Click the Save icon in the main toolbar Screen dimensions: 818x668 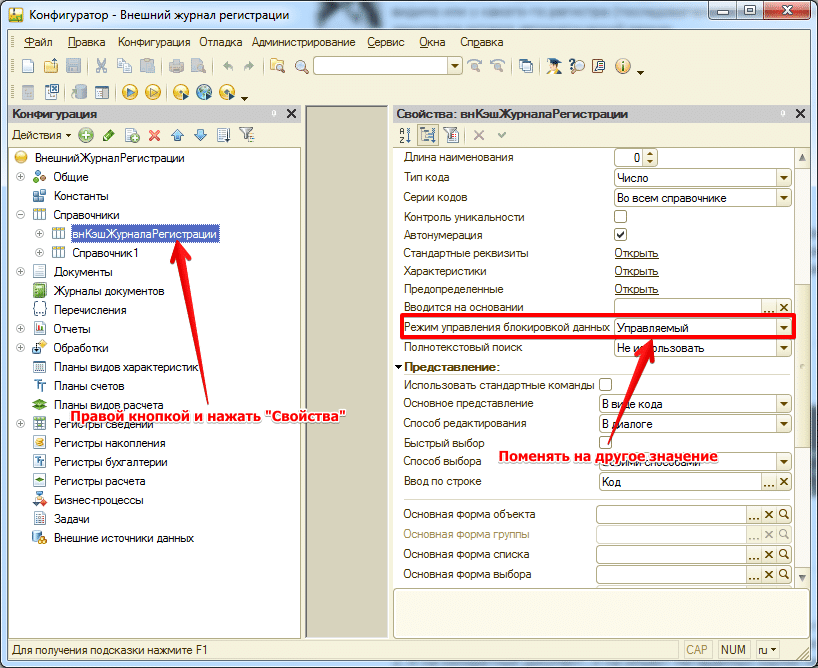pos(73,66)
